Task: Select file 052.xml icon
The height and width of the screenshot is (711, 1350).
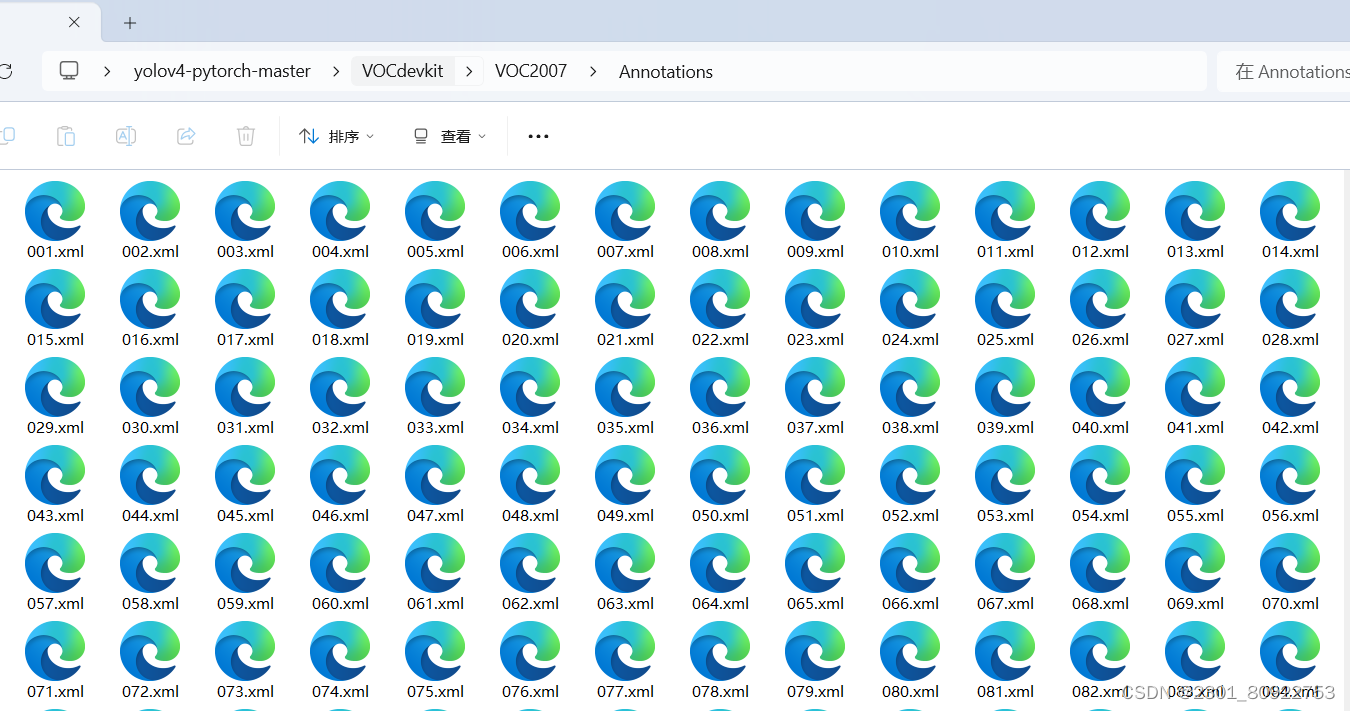Action: (910, 474)
